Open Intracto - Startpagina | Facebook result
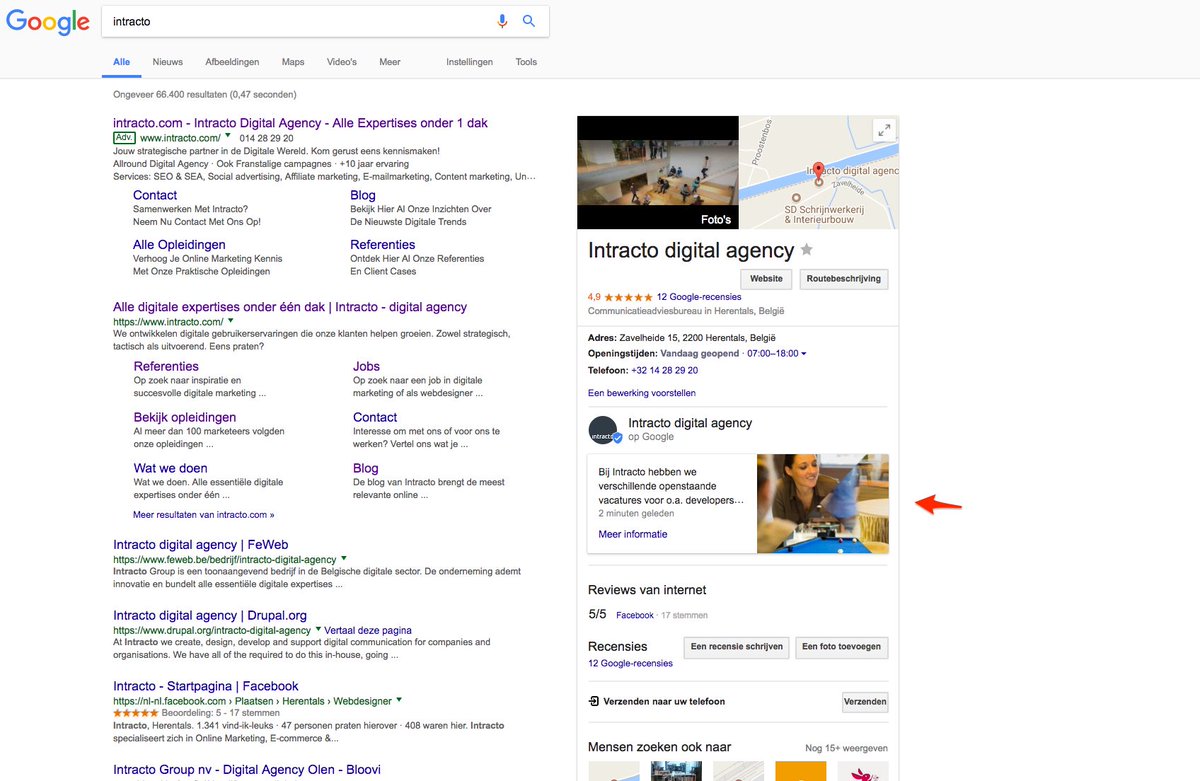Viewport: 1200px width, 781px height. coord(206,686)
